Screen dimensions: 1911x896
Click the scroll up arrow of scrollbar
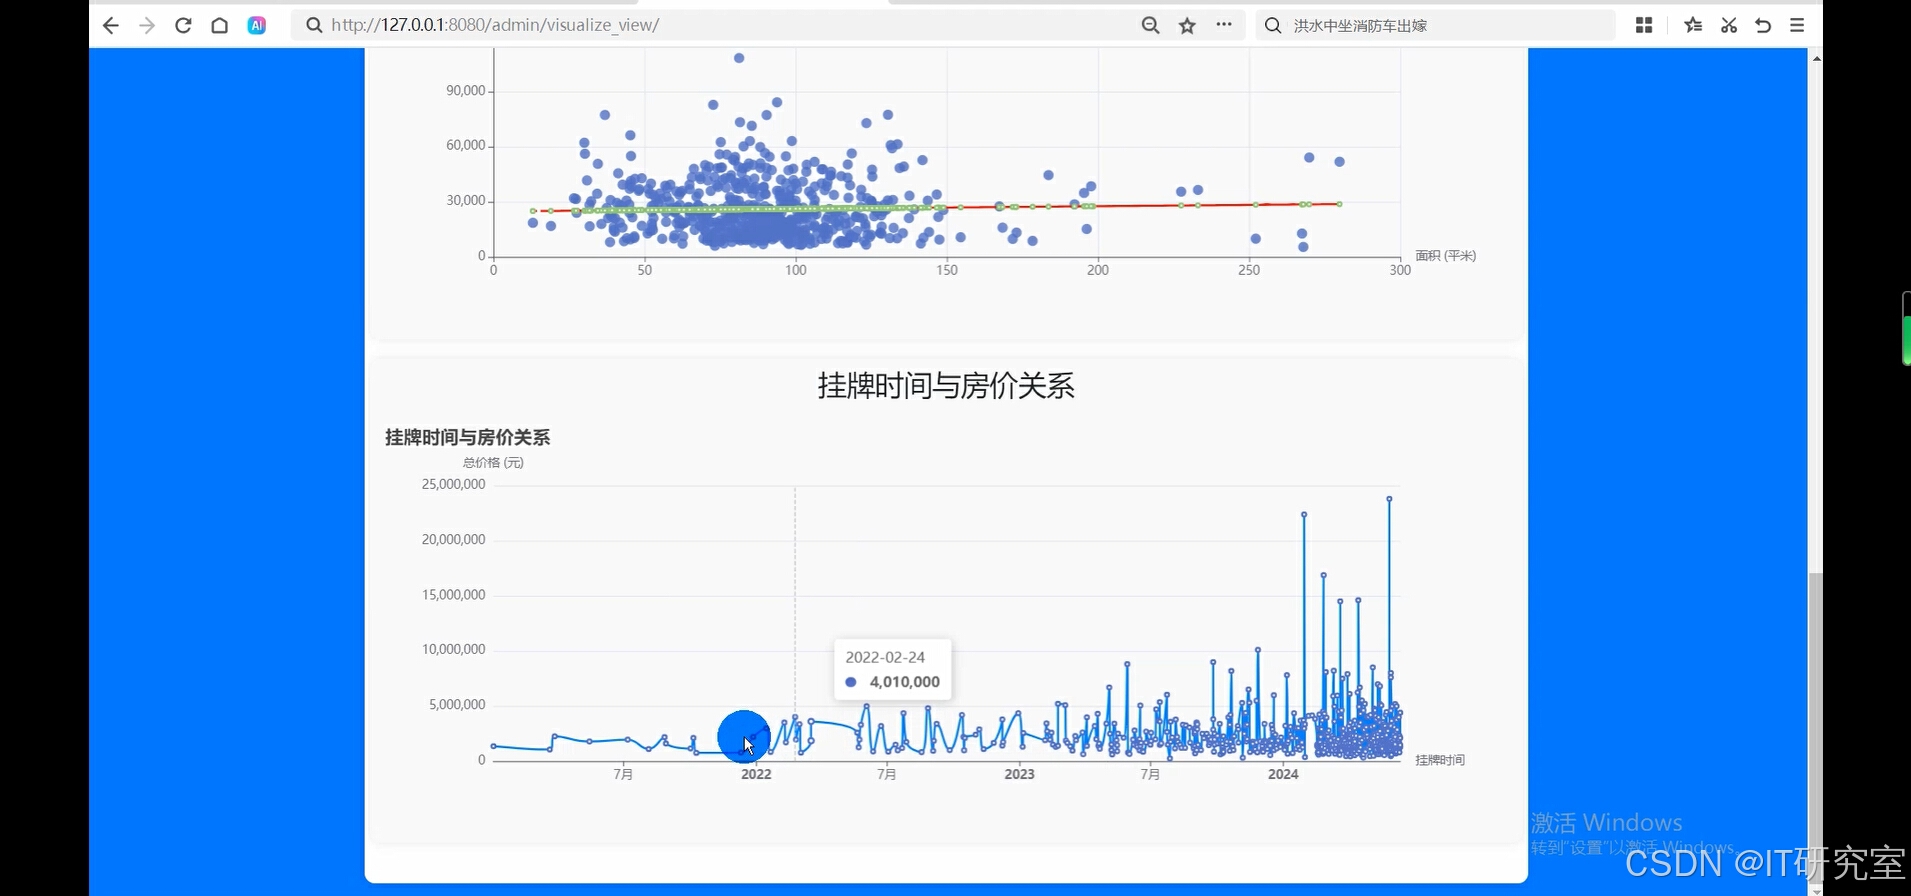[1816, 58]
